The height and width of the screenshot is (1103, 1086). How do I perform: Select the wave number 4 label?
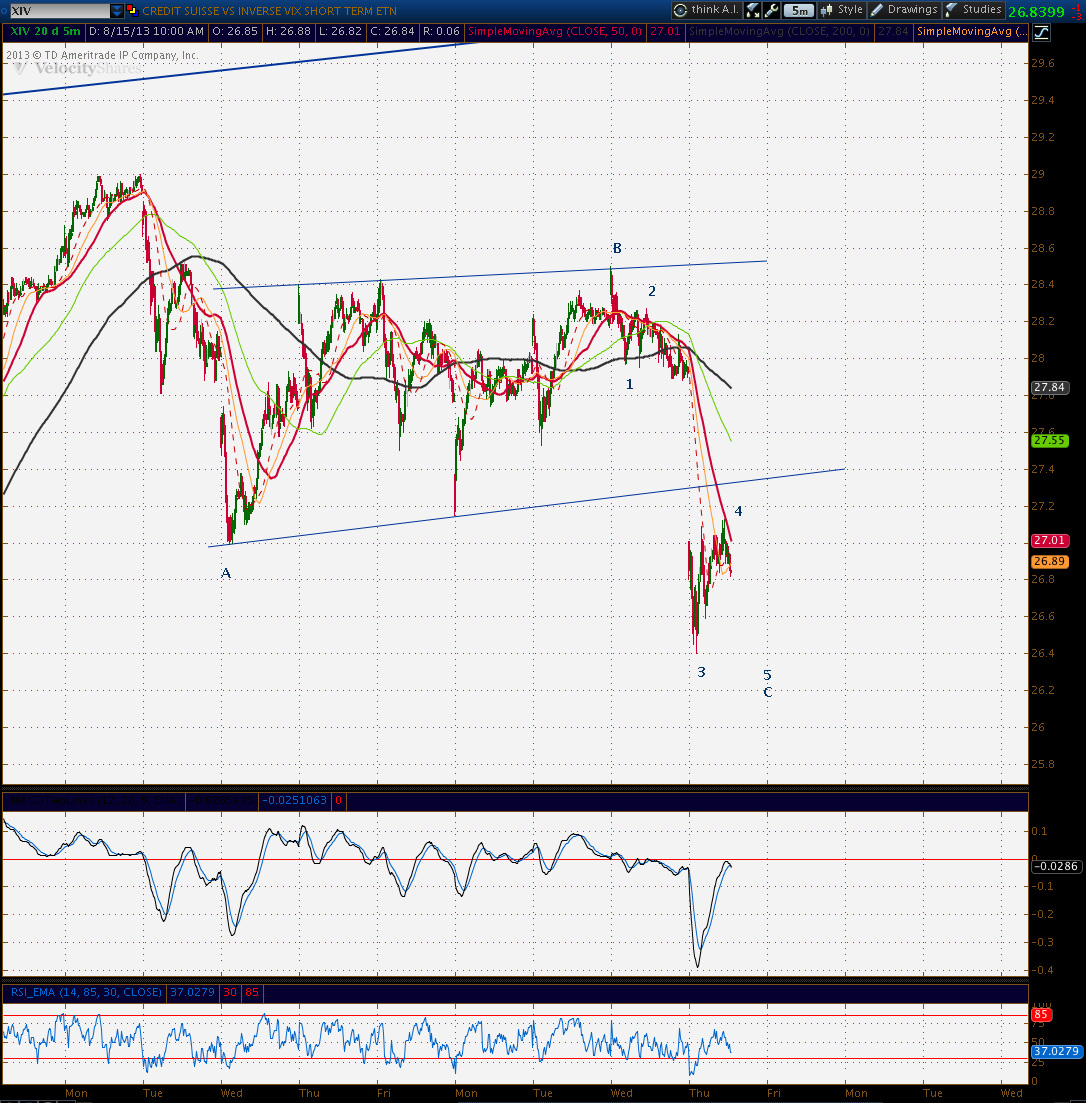tap(739, 511)
